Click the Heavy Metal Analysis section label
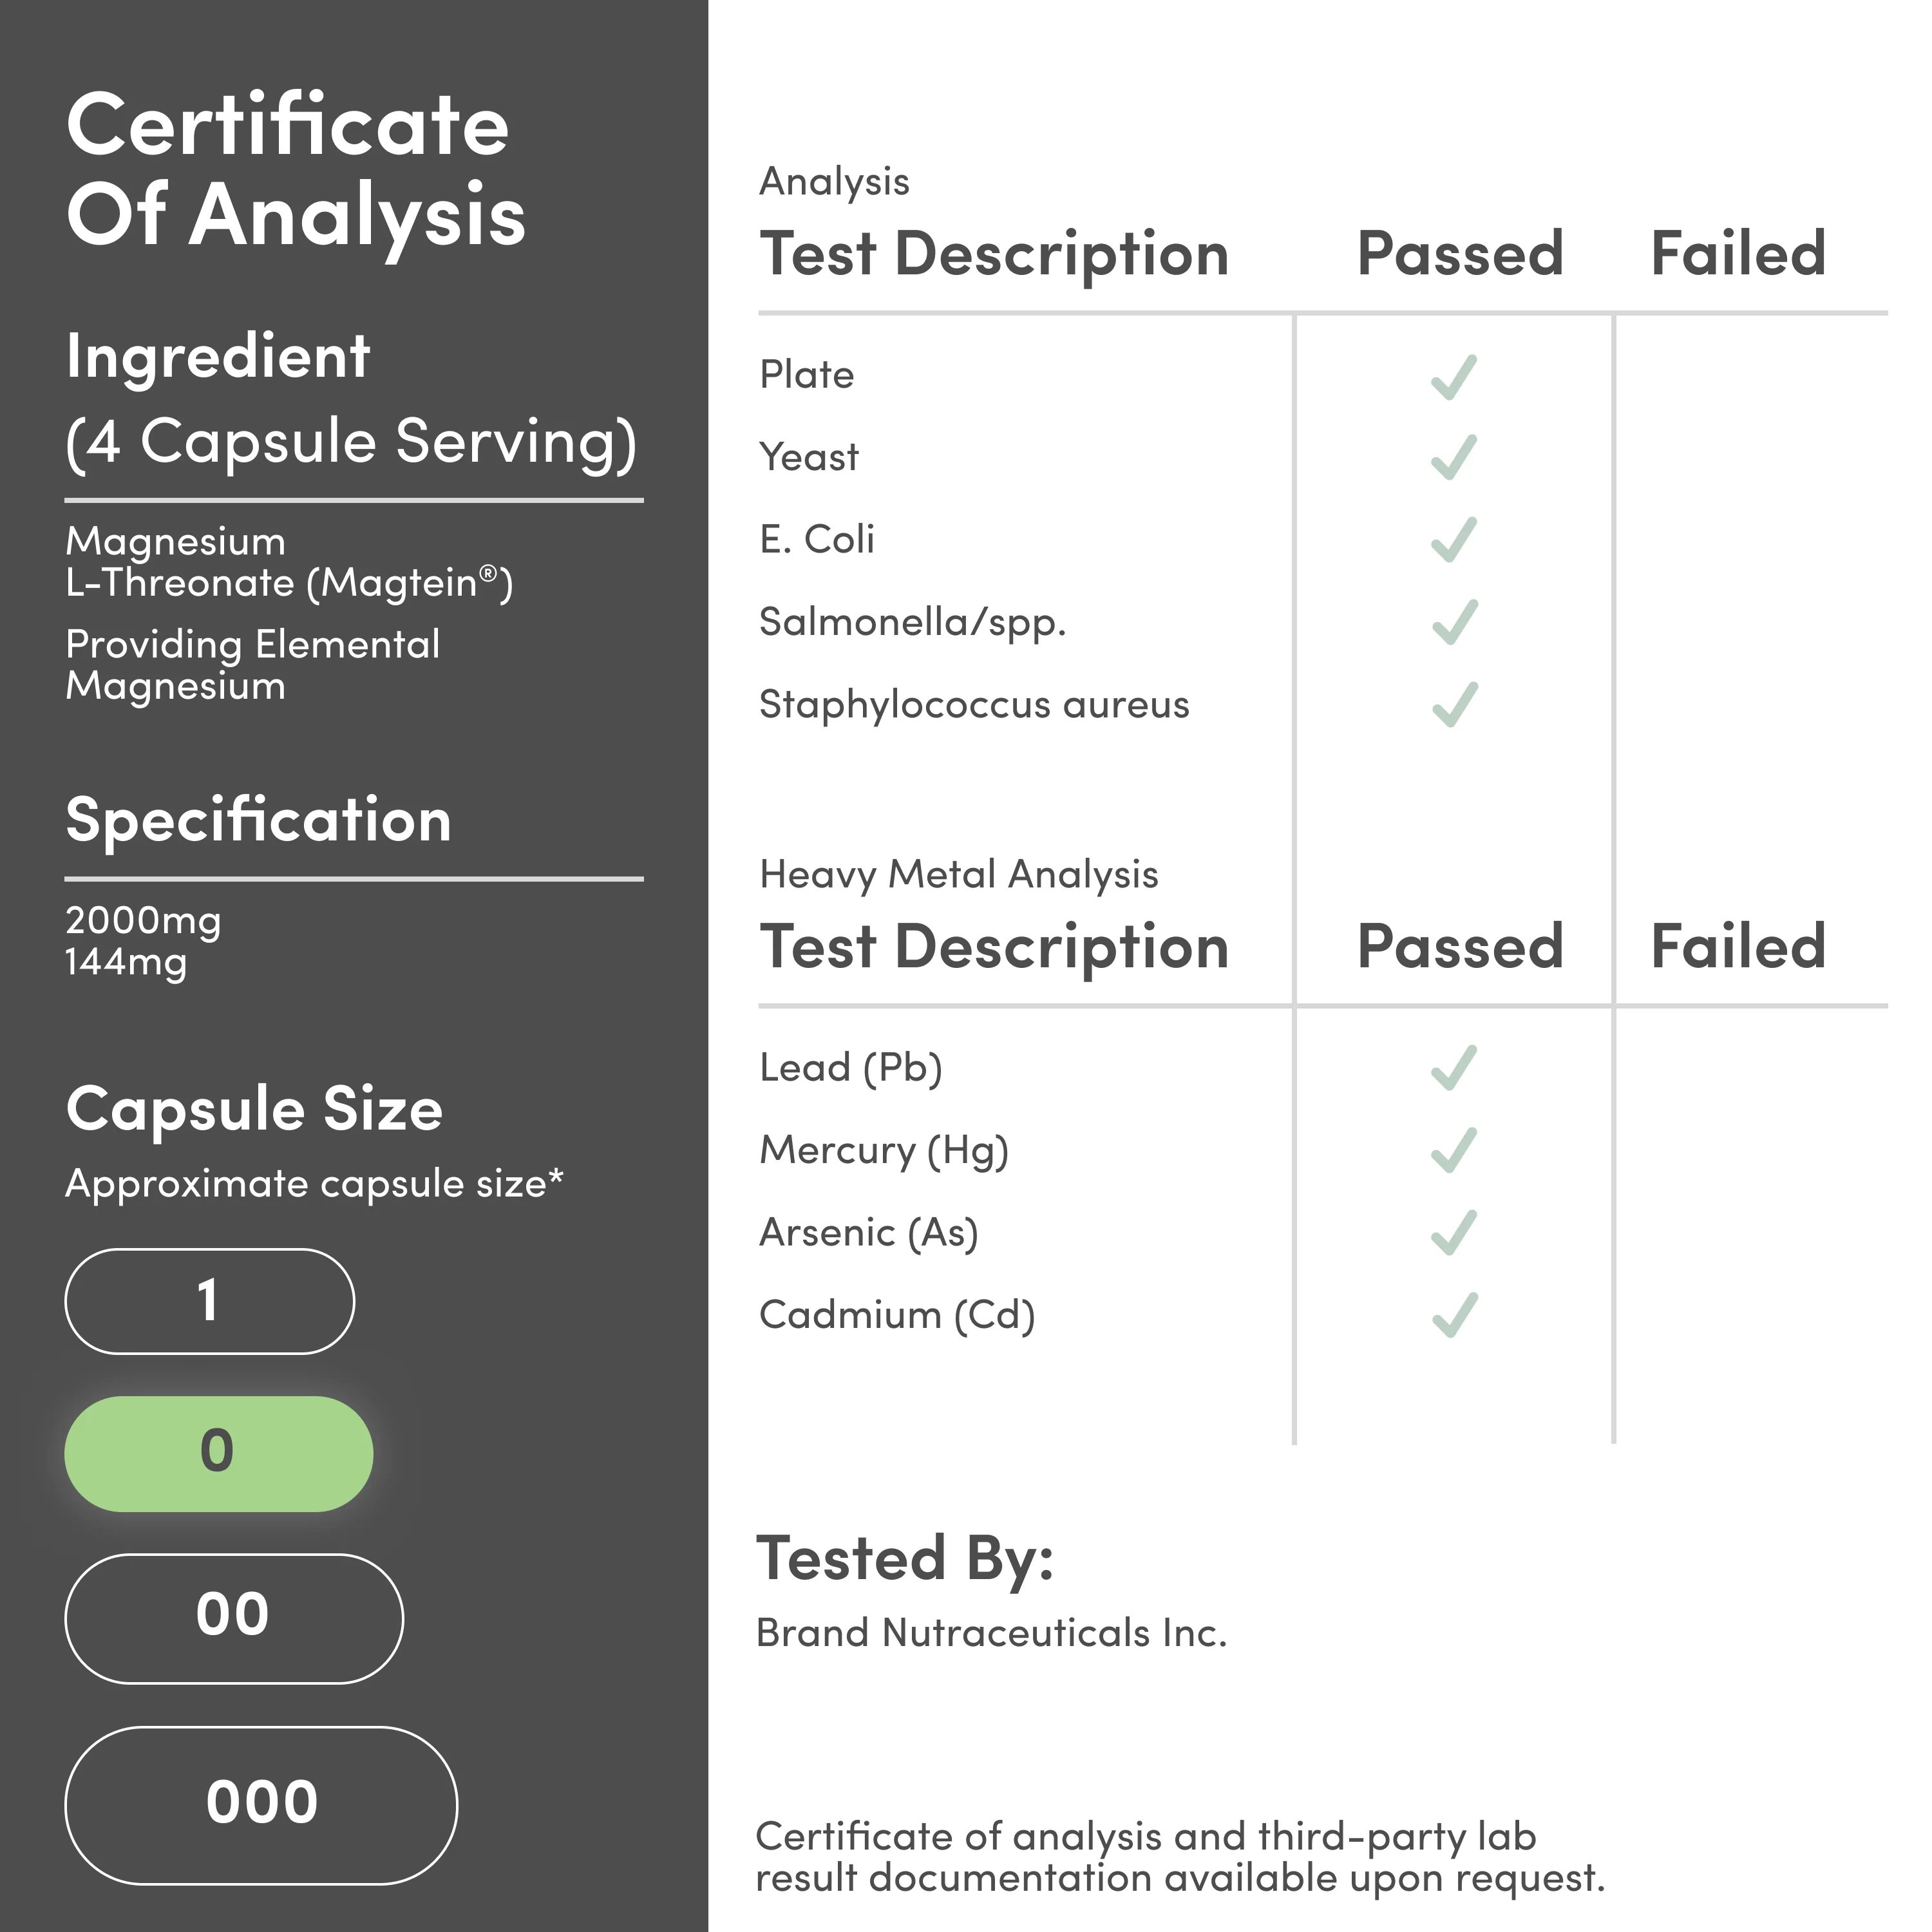1932x1932 pixels. (958, 874)
